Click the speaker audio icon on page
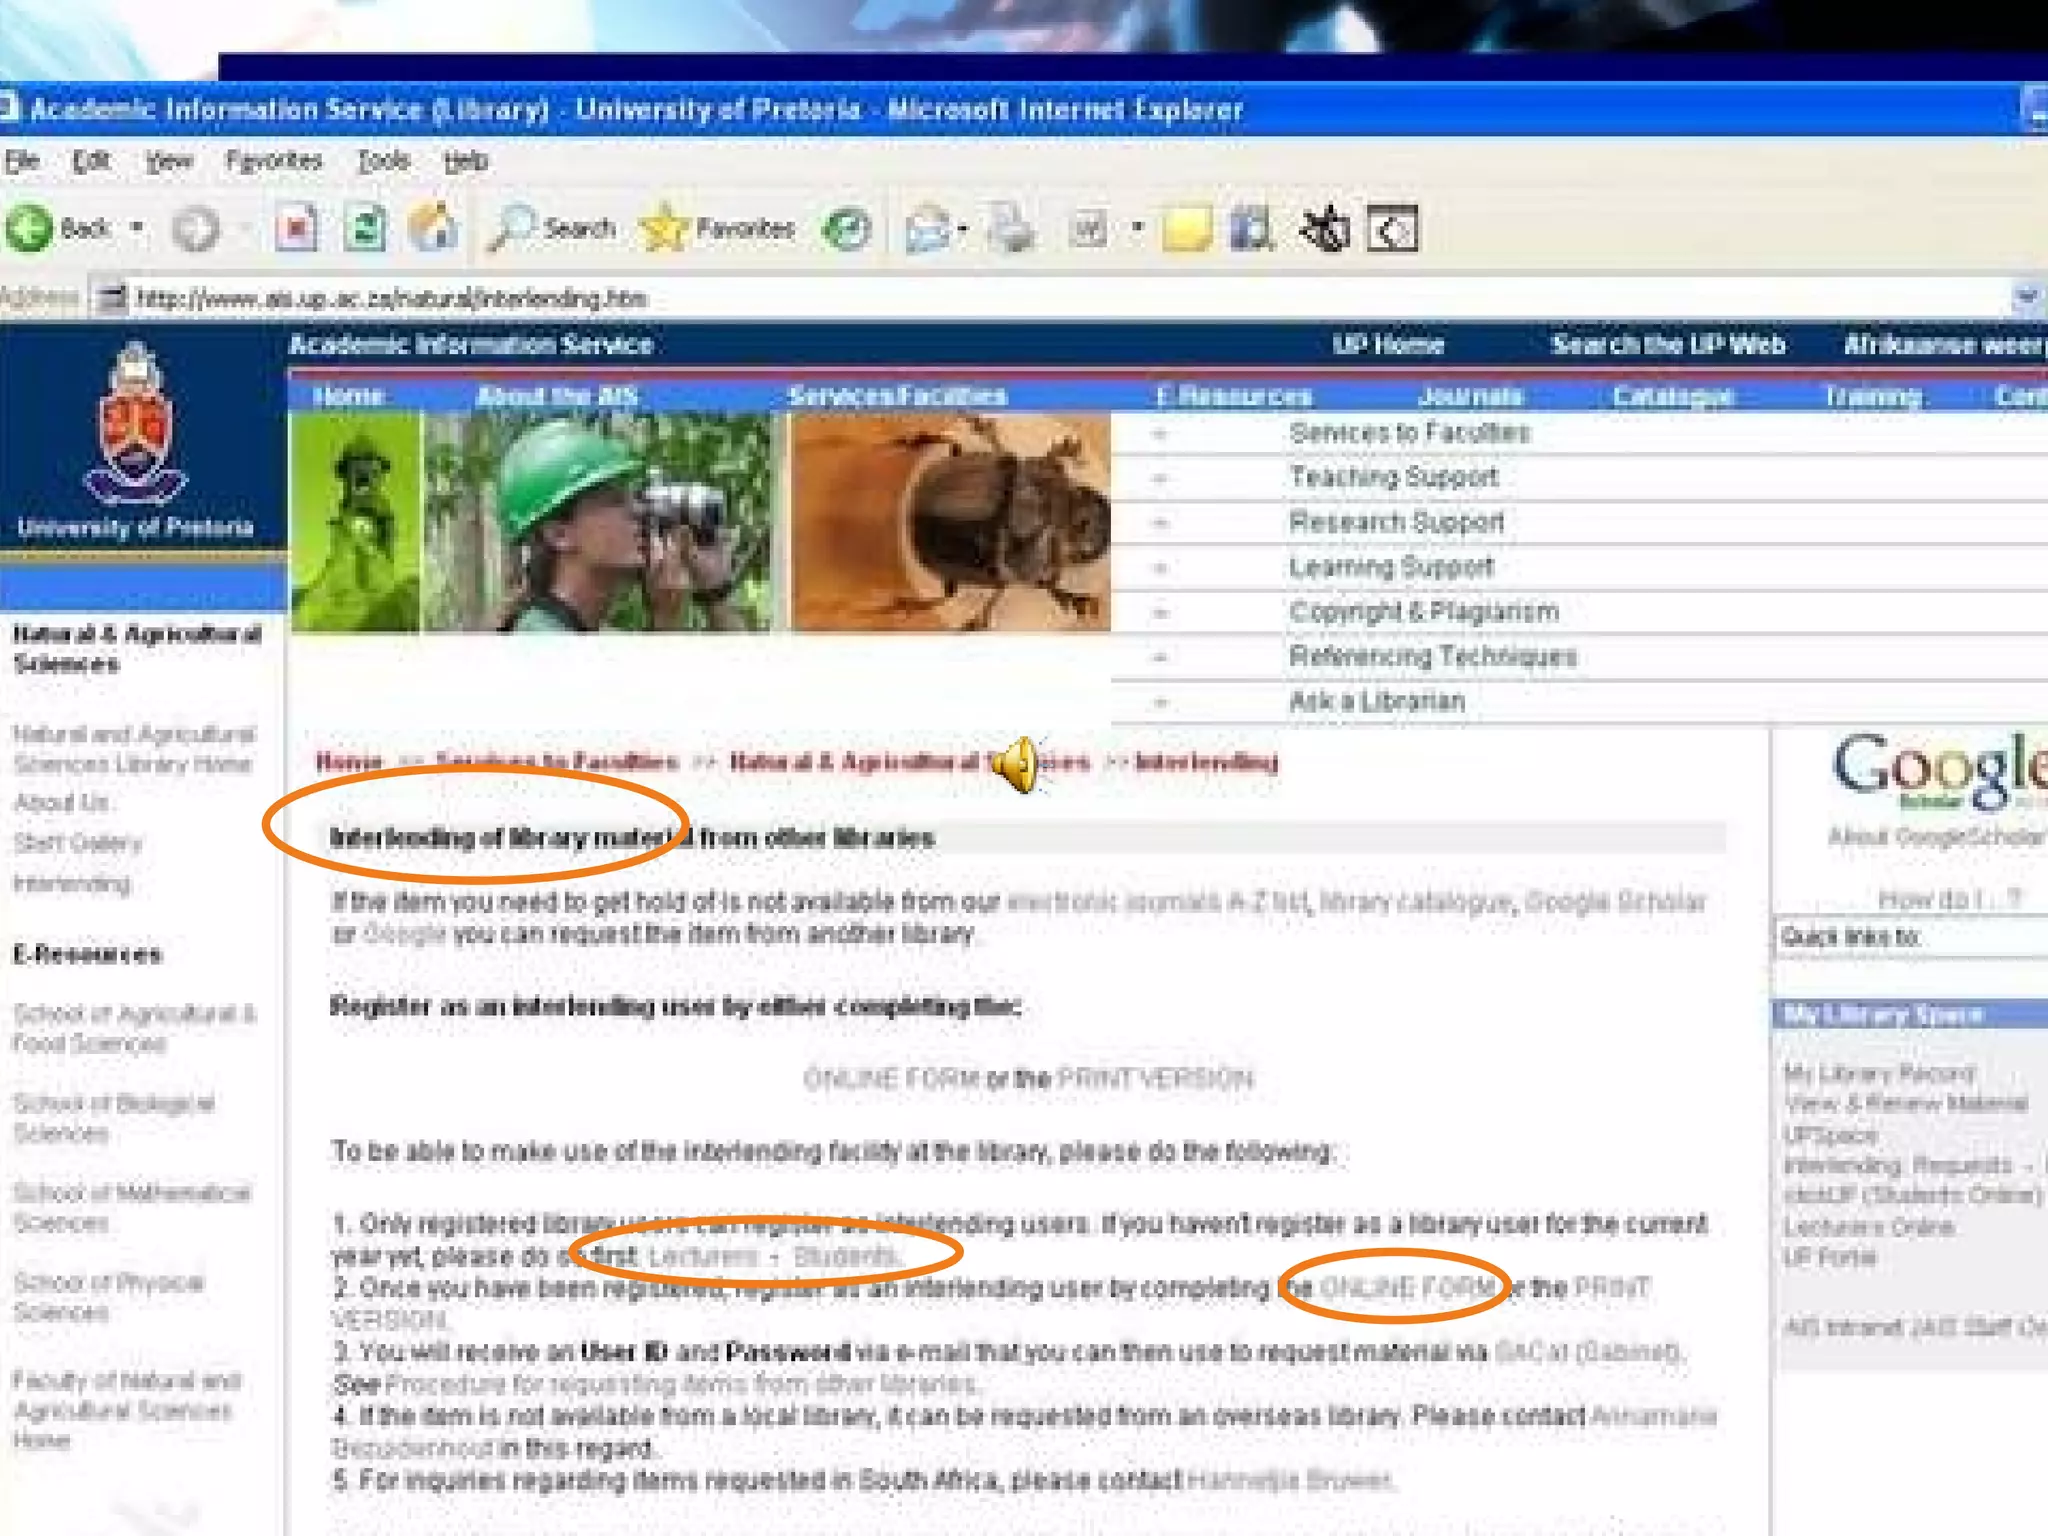The height and width of the screenshot is (1536, 2048). point(1016,765)
